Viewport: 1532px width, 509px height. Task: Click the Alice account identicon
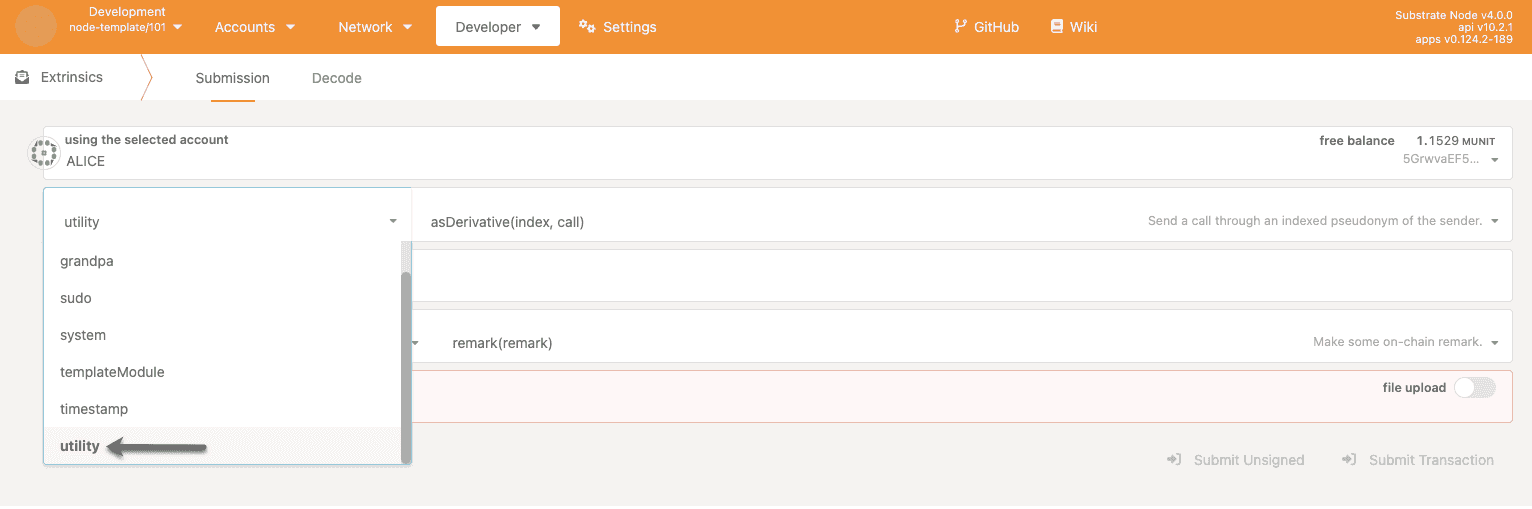(44, 153)
